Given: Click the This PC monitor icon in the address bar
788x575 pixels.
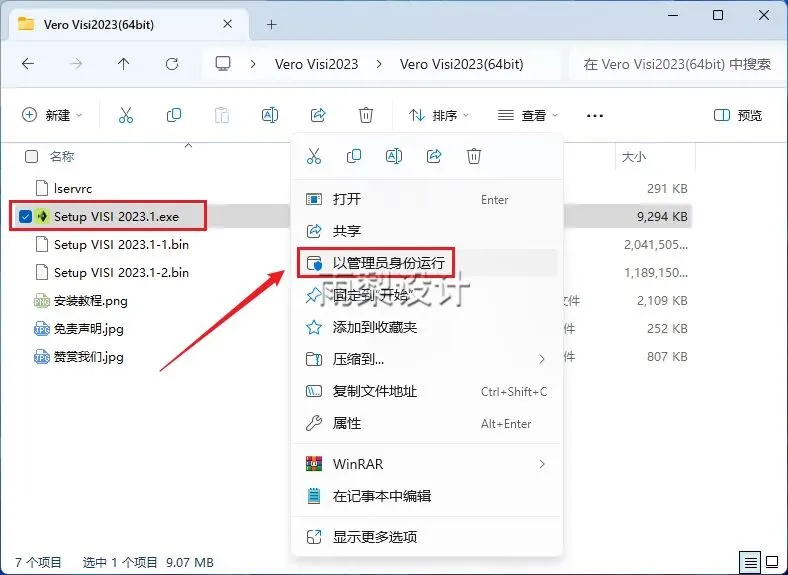Looking at the screenshot, I should tap(223, 64).
